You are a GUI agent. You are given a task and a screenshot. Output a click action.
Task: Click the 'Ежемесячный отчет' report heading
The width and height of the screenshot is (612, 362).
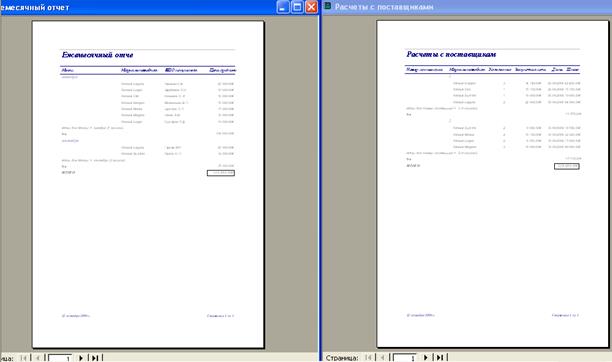coord(97,55)
